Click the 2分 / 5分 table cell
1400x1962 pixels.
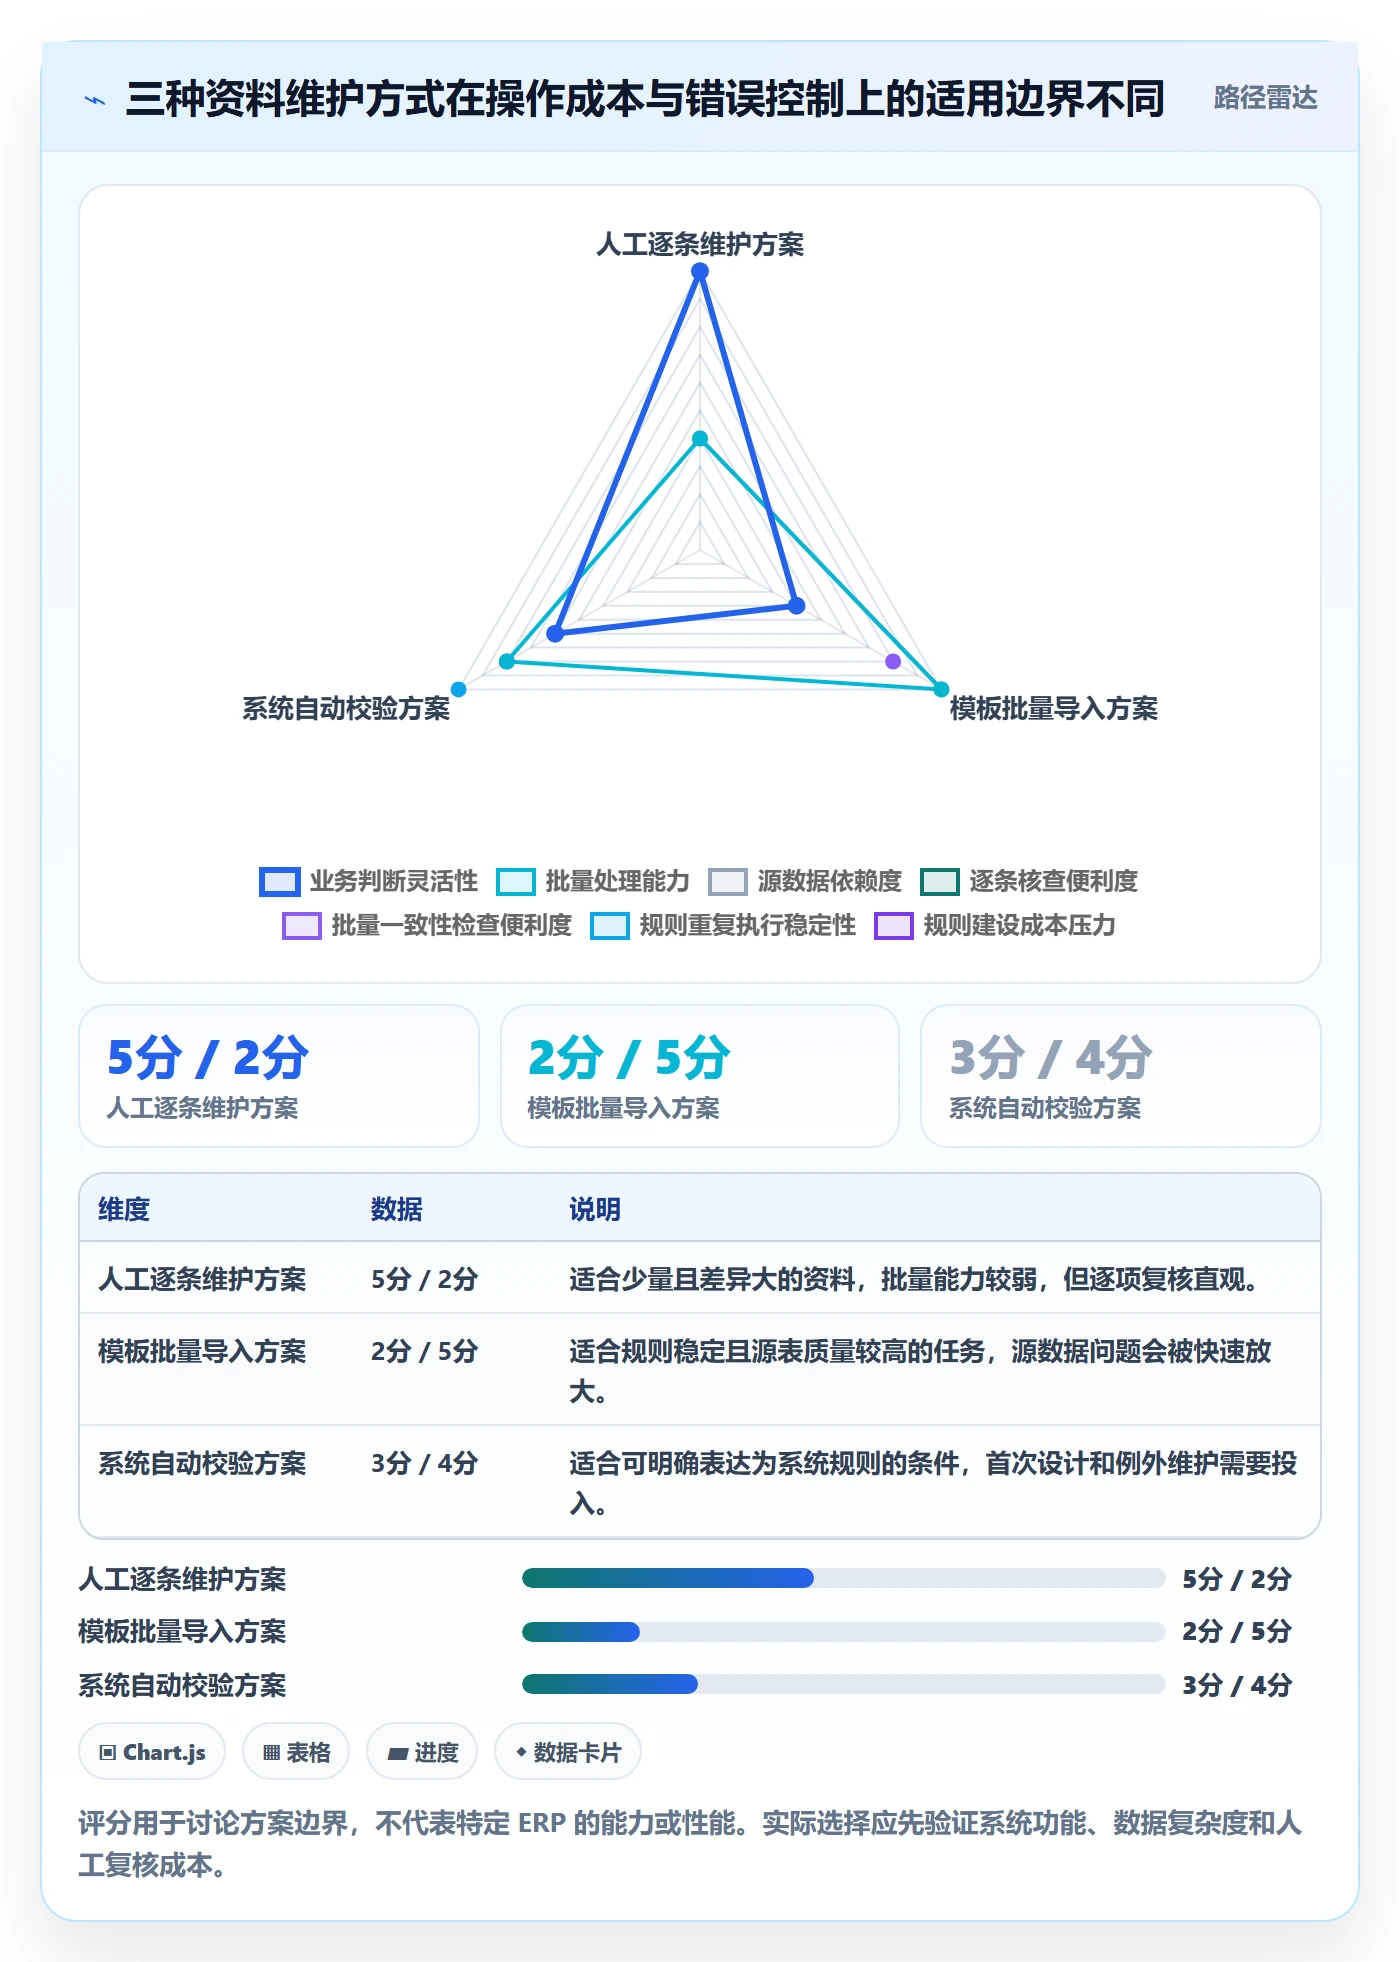pos(425,1352)
